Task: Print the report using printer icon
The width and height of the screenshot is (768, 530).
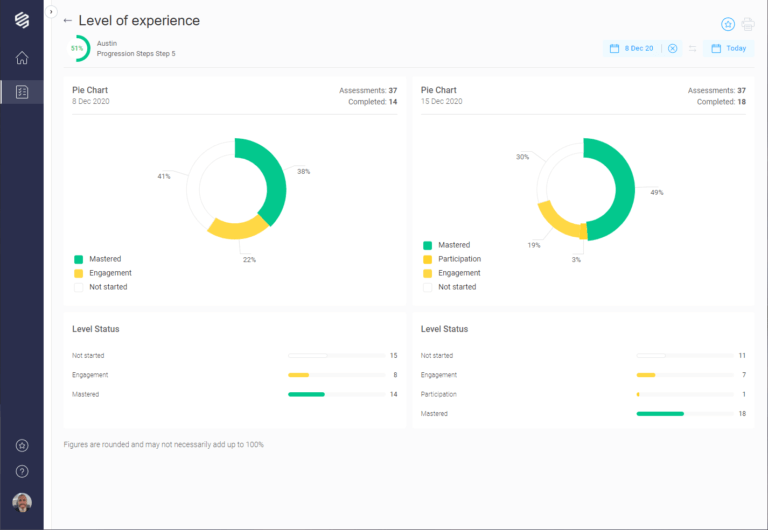Action: (747, 24)
